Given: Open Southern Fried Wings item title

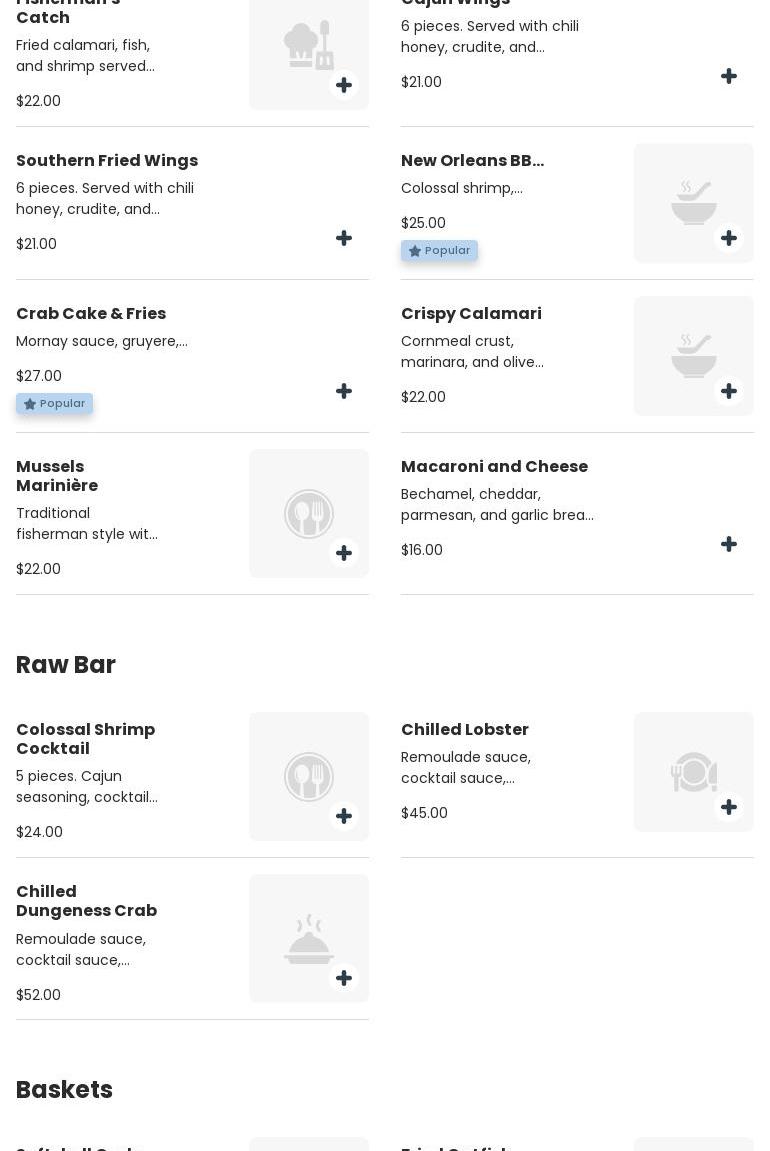Looking at the screenshot, I should (107, 161).
